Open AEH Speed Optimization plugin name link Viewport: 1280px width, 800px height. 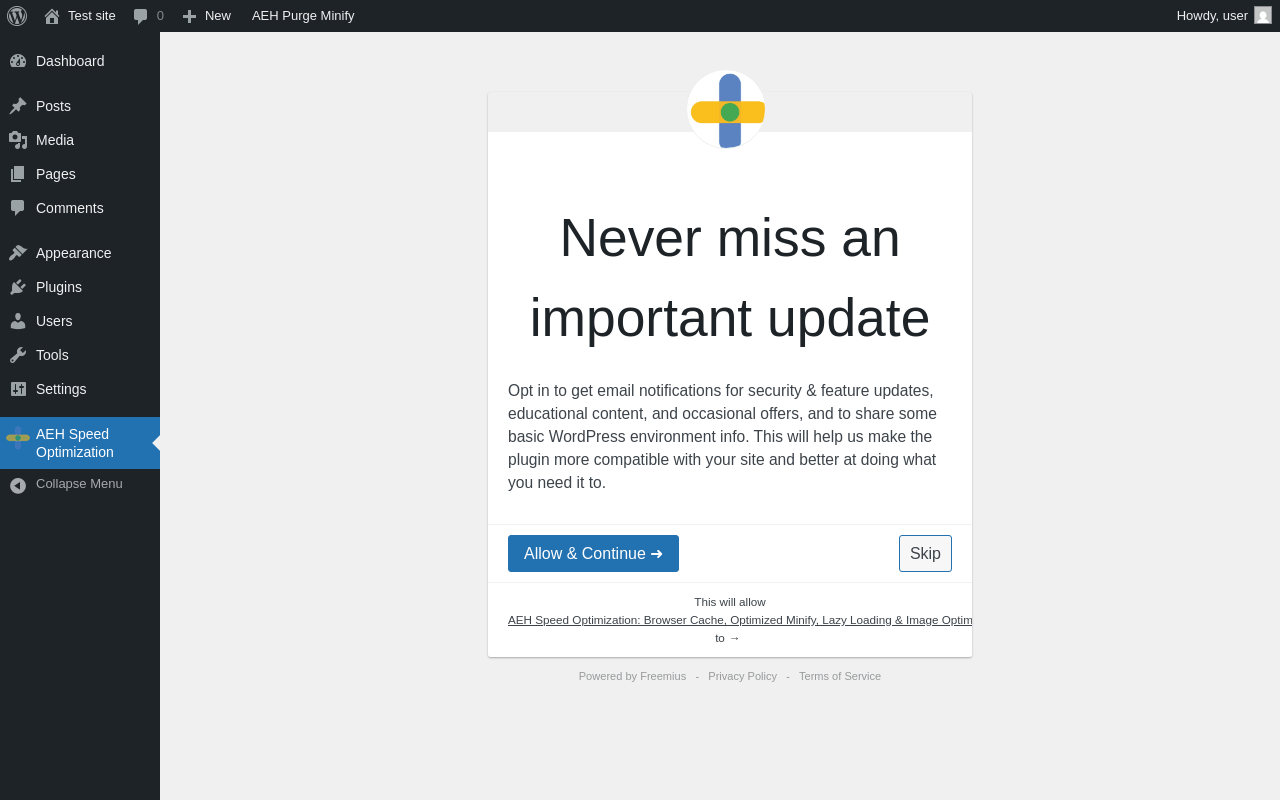(x=740, y=620)
